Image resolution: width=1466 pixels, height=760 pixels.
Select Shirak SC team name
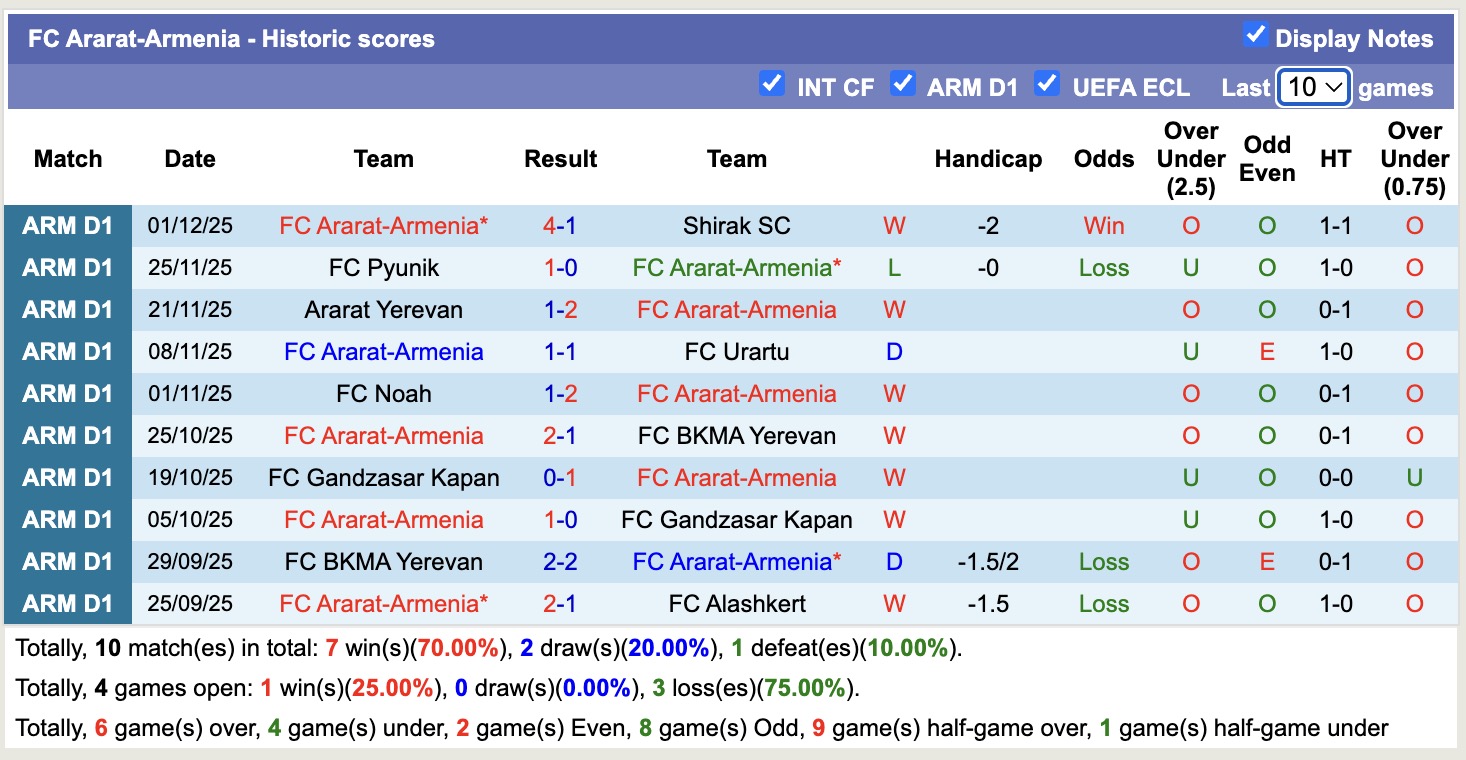click(737, 225)
